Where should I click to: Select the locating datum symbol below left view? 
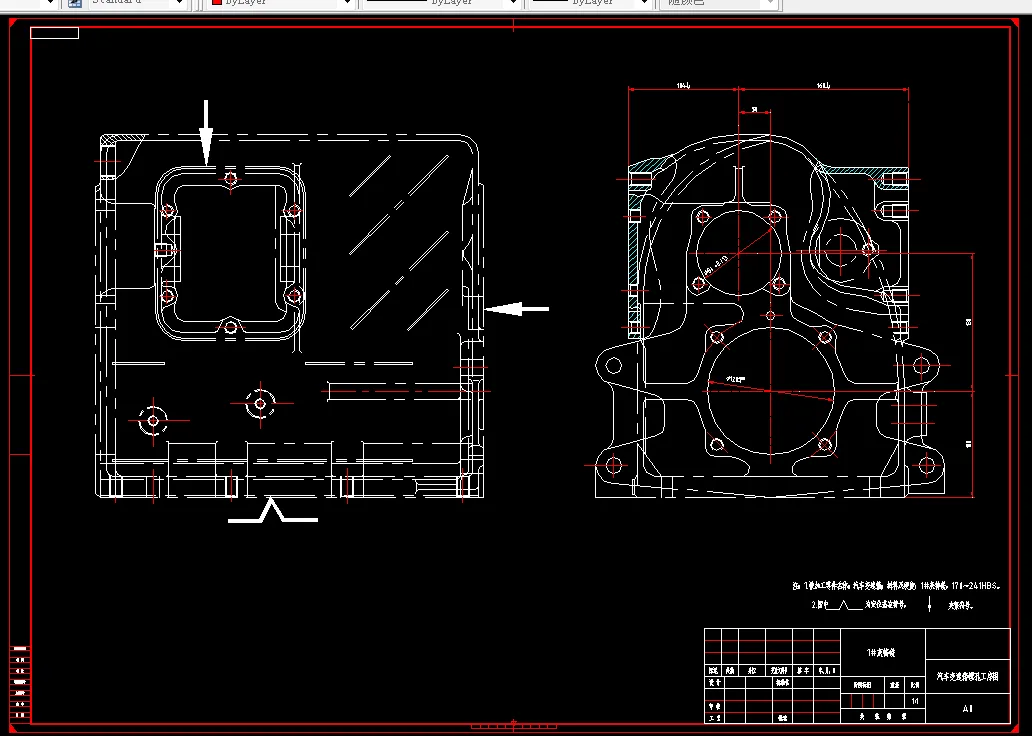pyautogui.click(x=272, y=510)
